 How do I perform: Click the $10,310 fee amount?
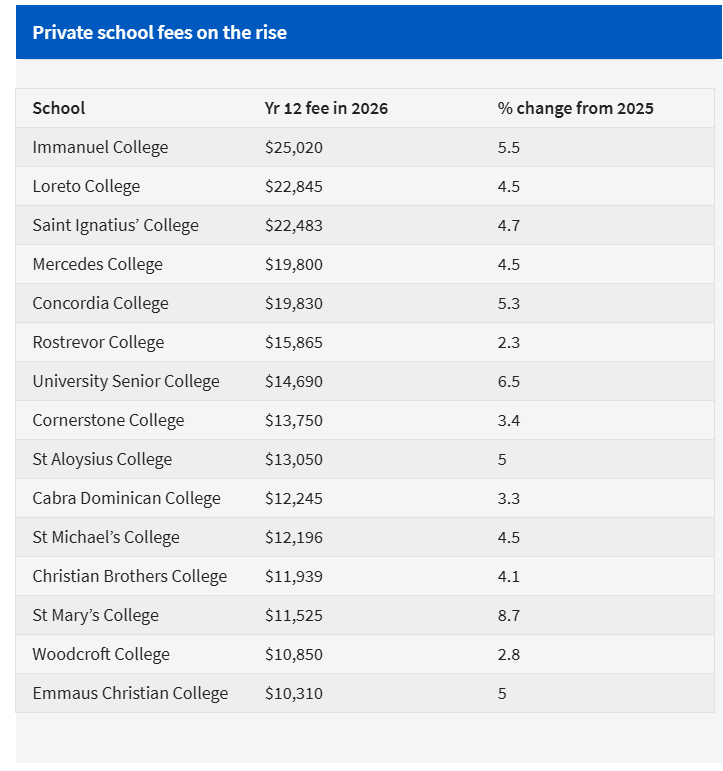pyautogui.click(x=294, y=693)
